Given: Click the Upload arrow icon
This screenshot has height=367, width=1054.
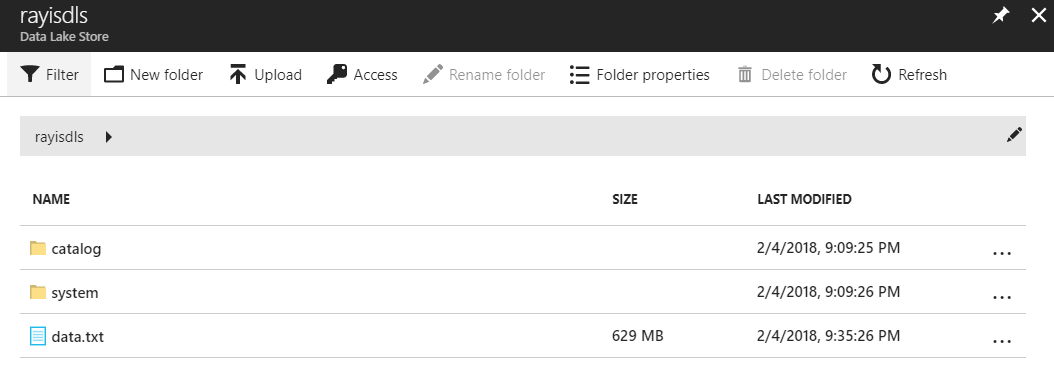Looking at the screenshot, I should 238,75.
